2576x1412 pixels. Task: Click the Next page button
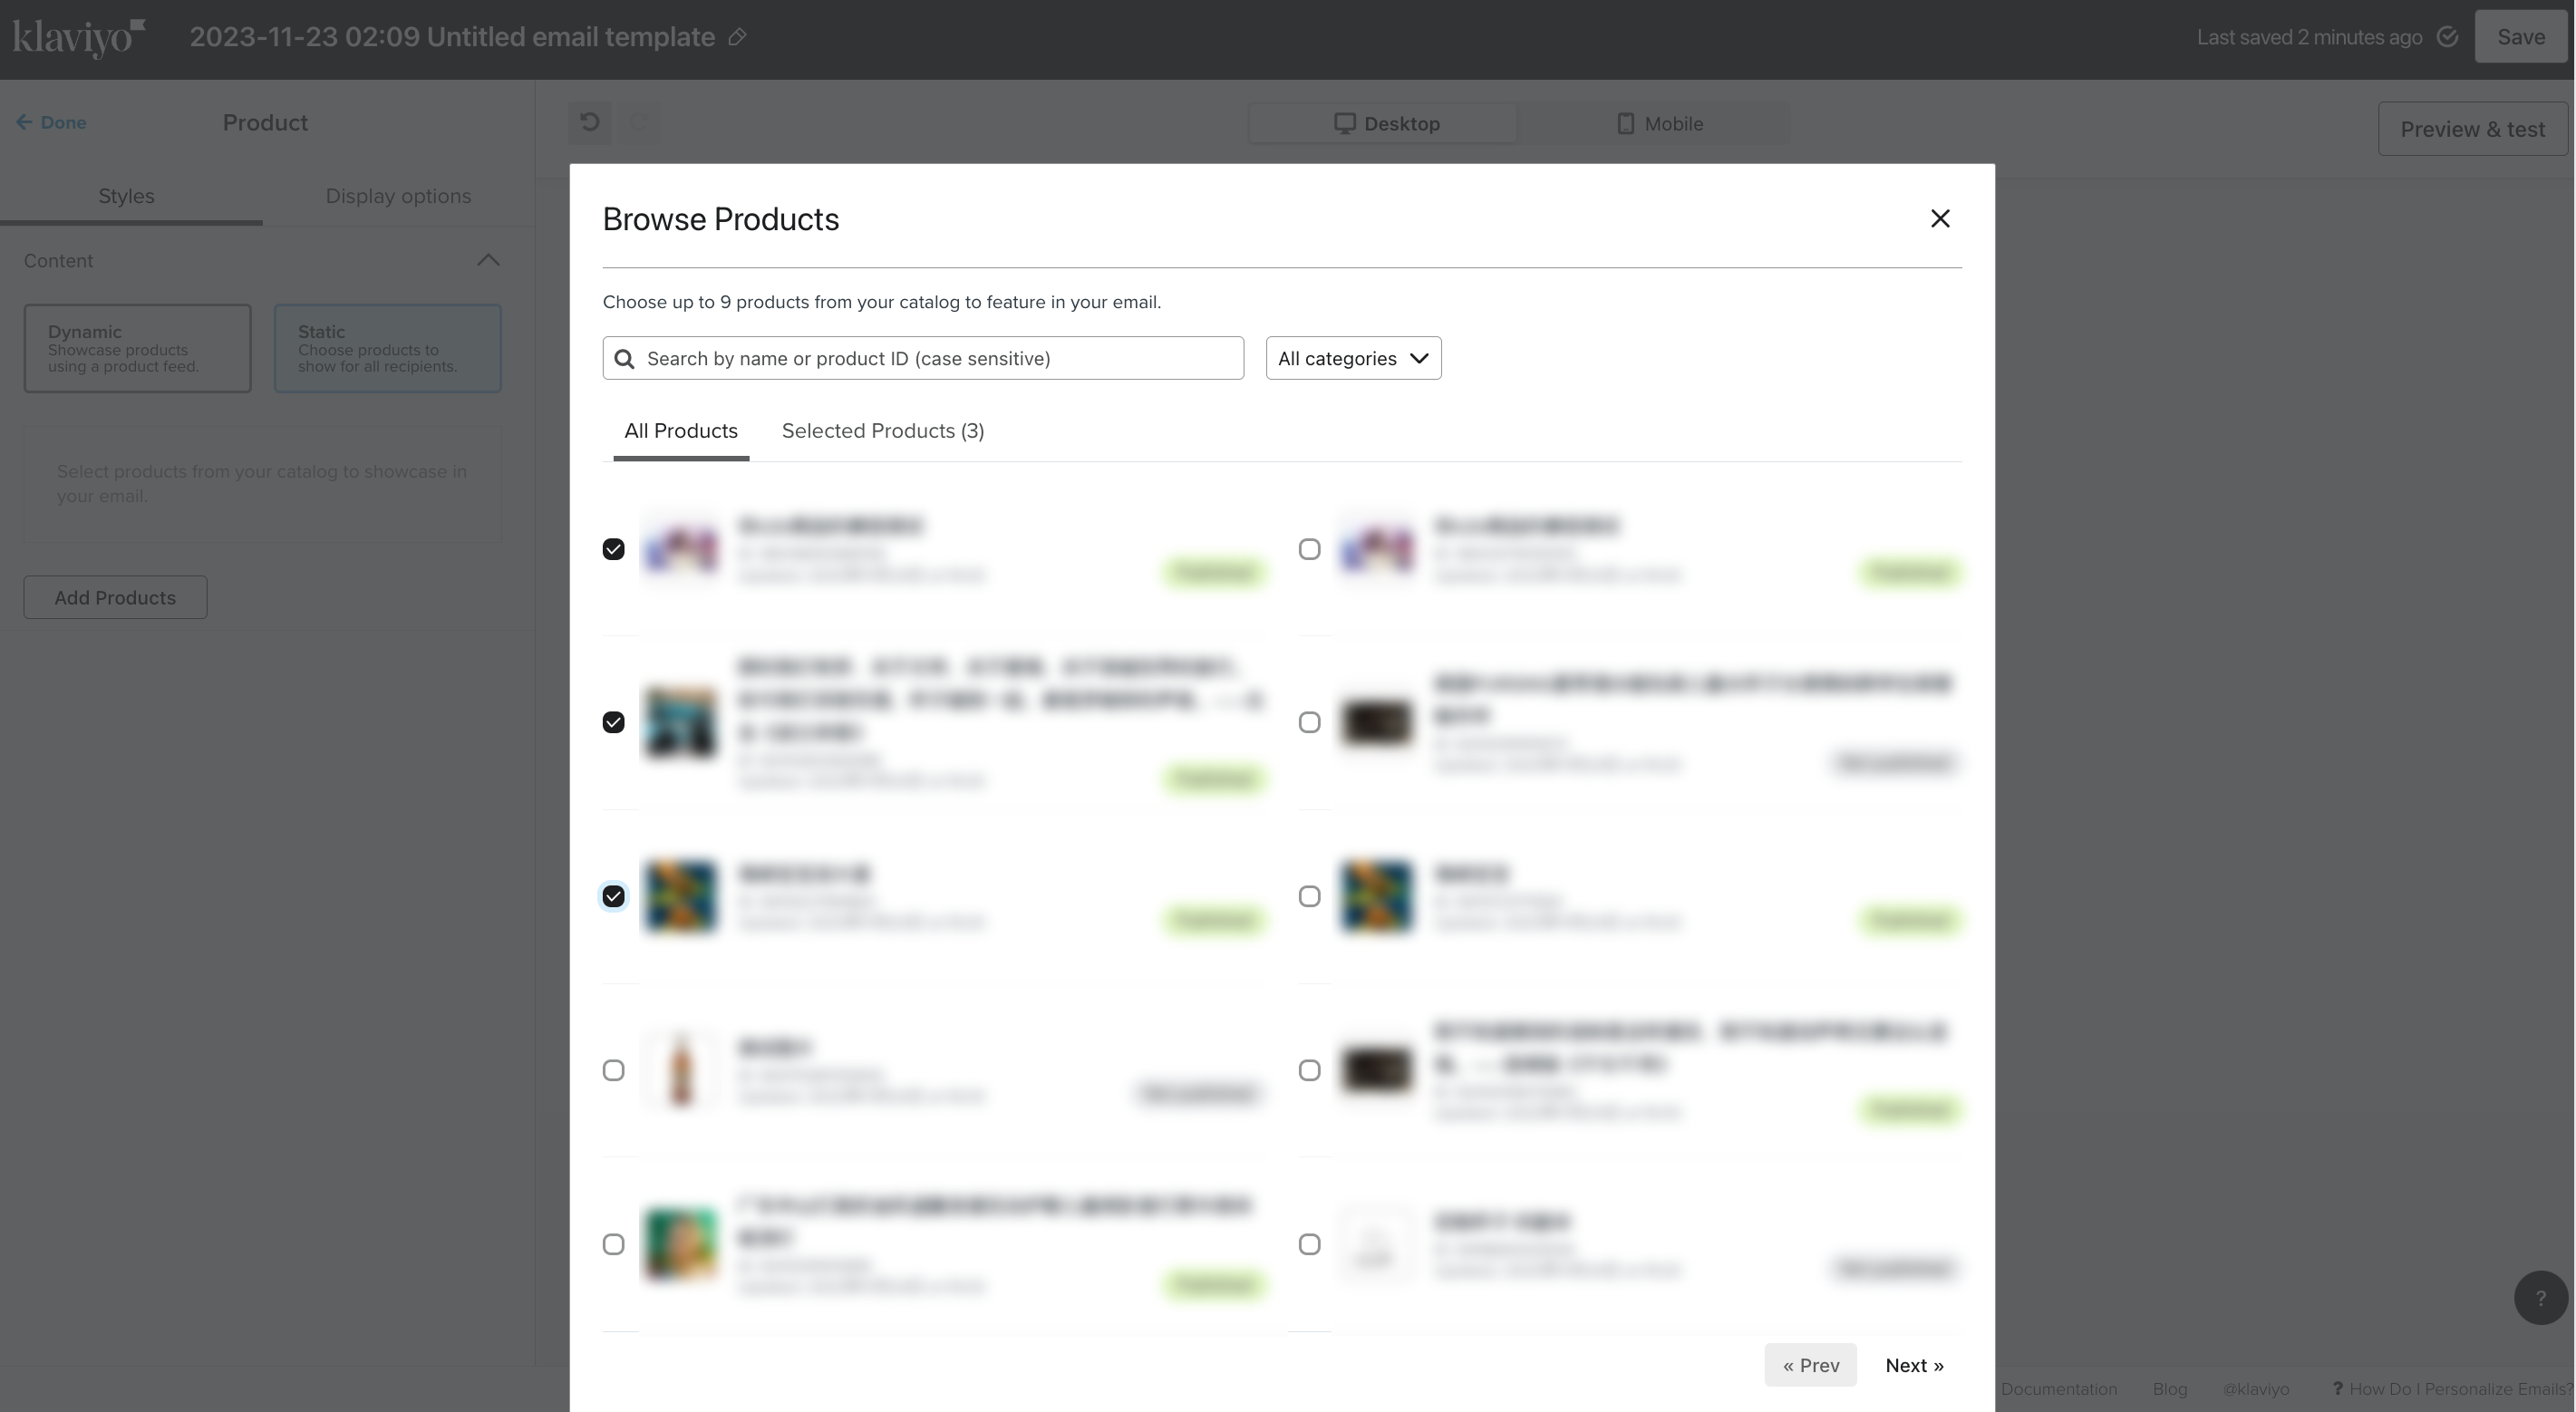[x=1914, y=1365]
